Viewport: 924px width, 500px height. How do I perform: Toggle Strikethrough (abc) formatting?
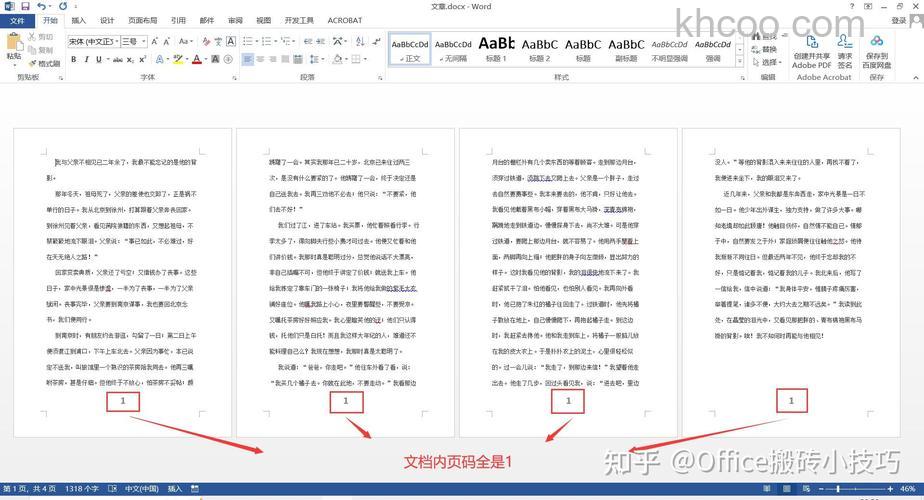[118, 60]
